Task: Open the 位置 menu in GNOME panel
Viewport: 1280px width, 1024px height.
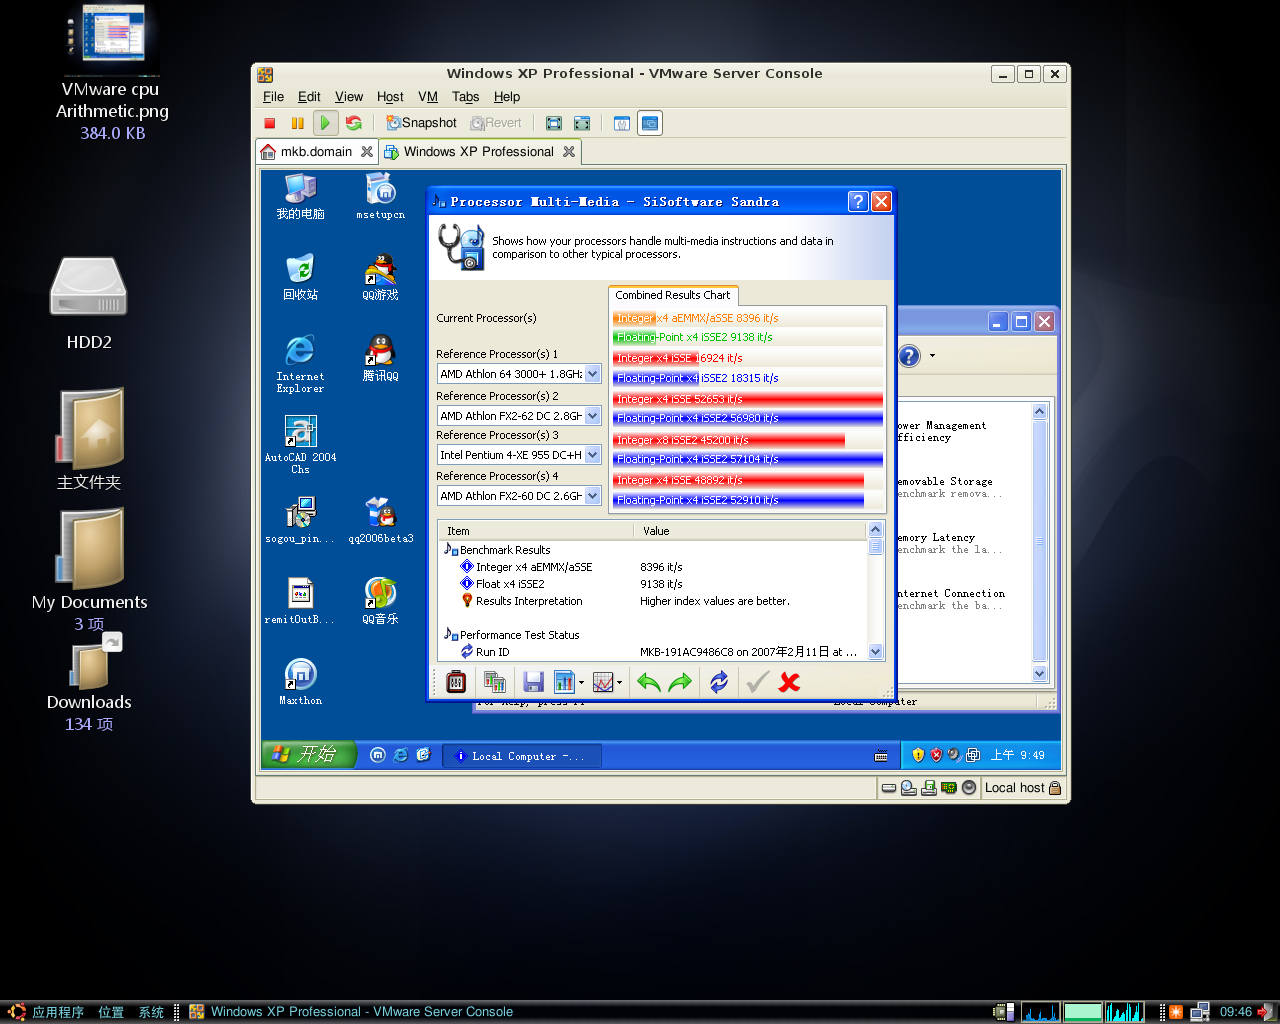Action: click(x=111, y=1012)
